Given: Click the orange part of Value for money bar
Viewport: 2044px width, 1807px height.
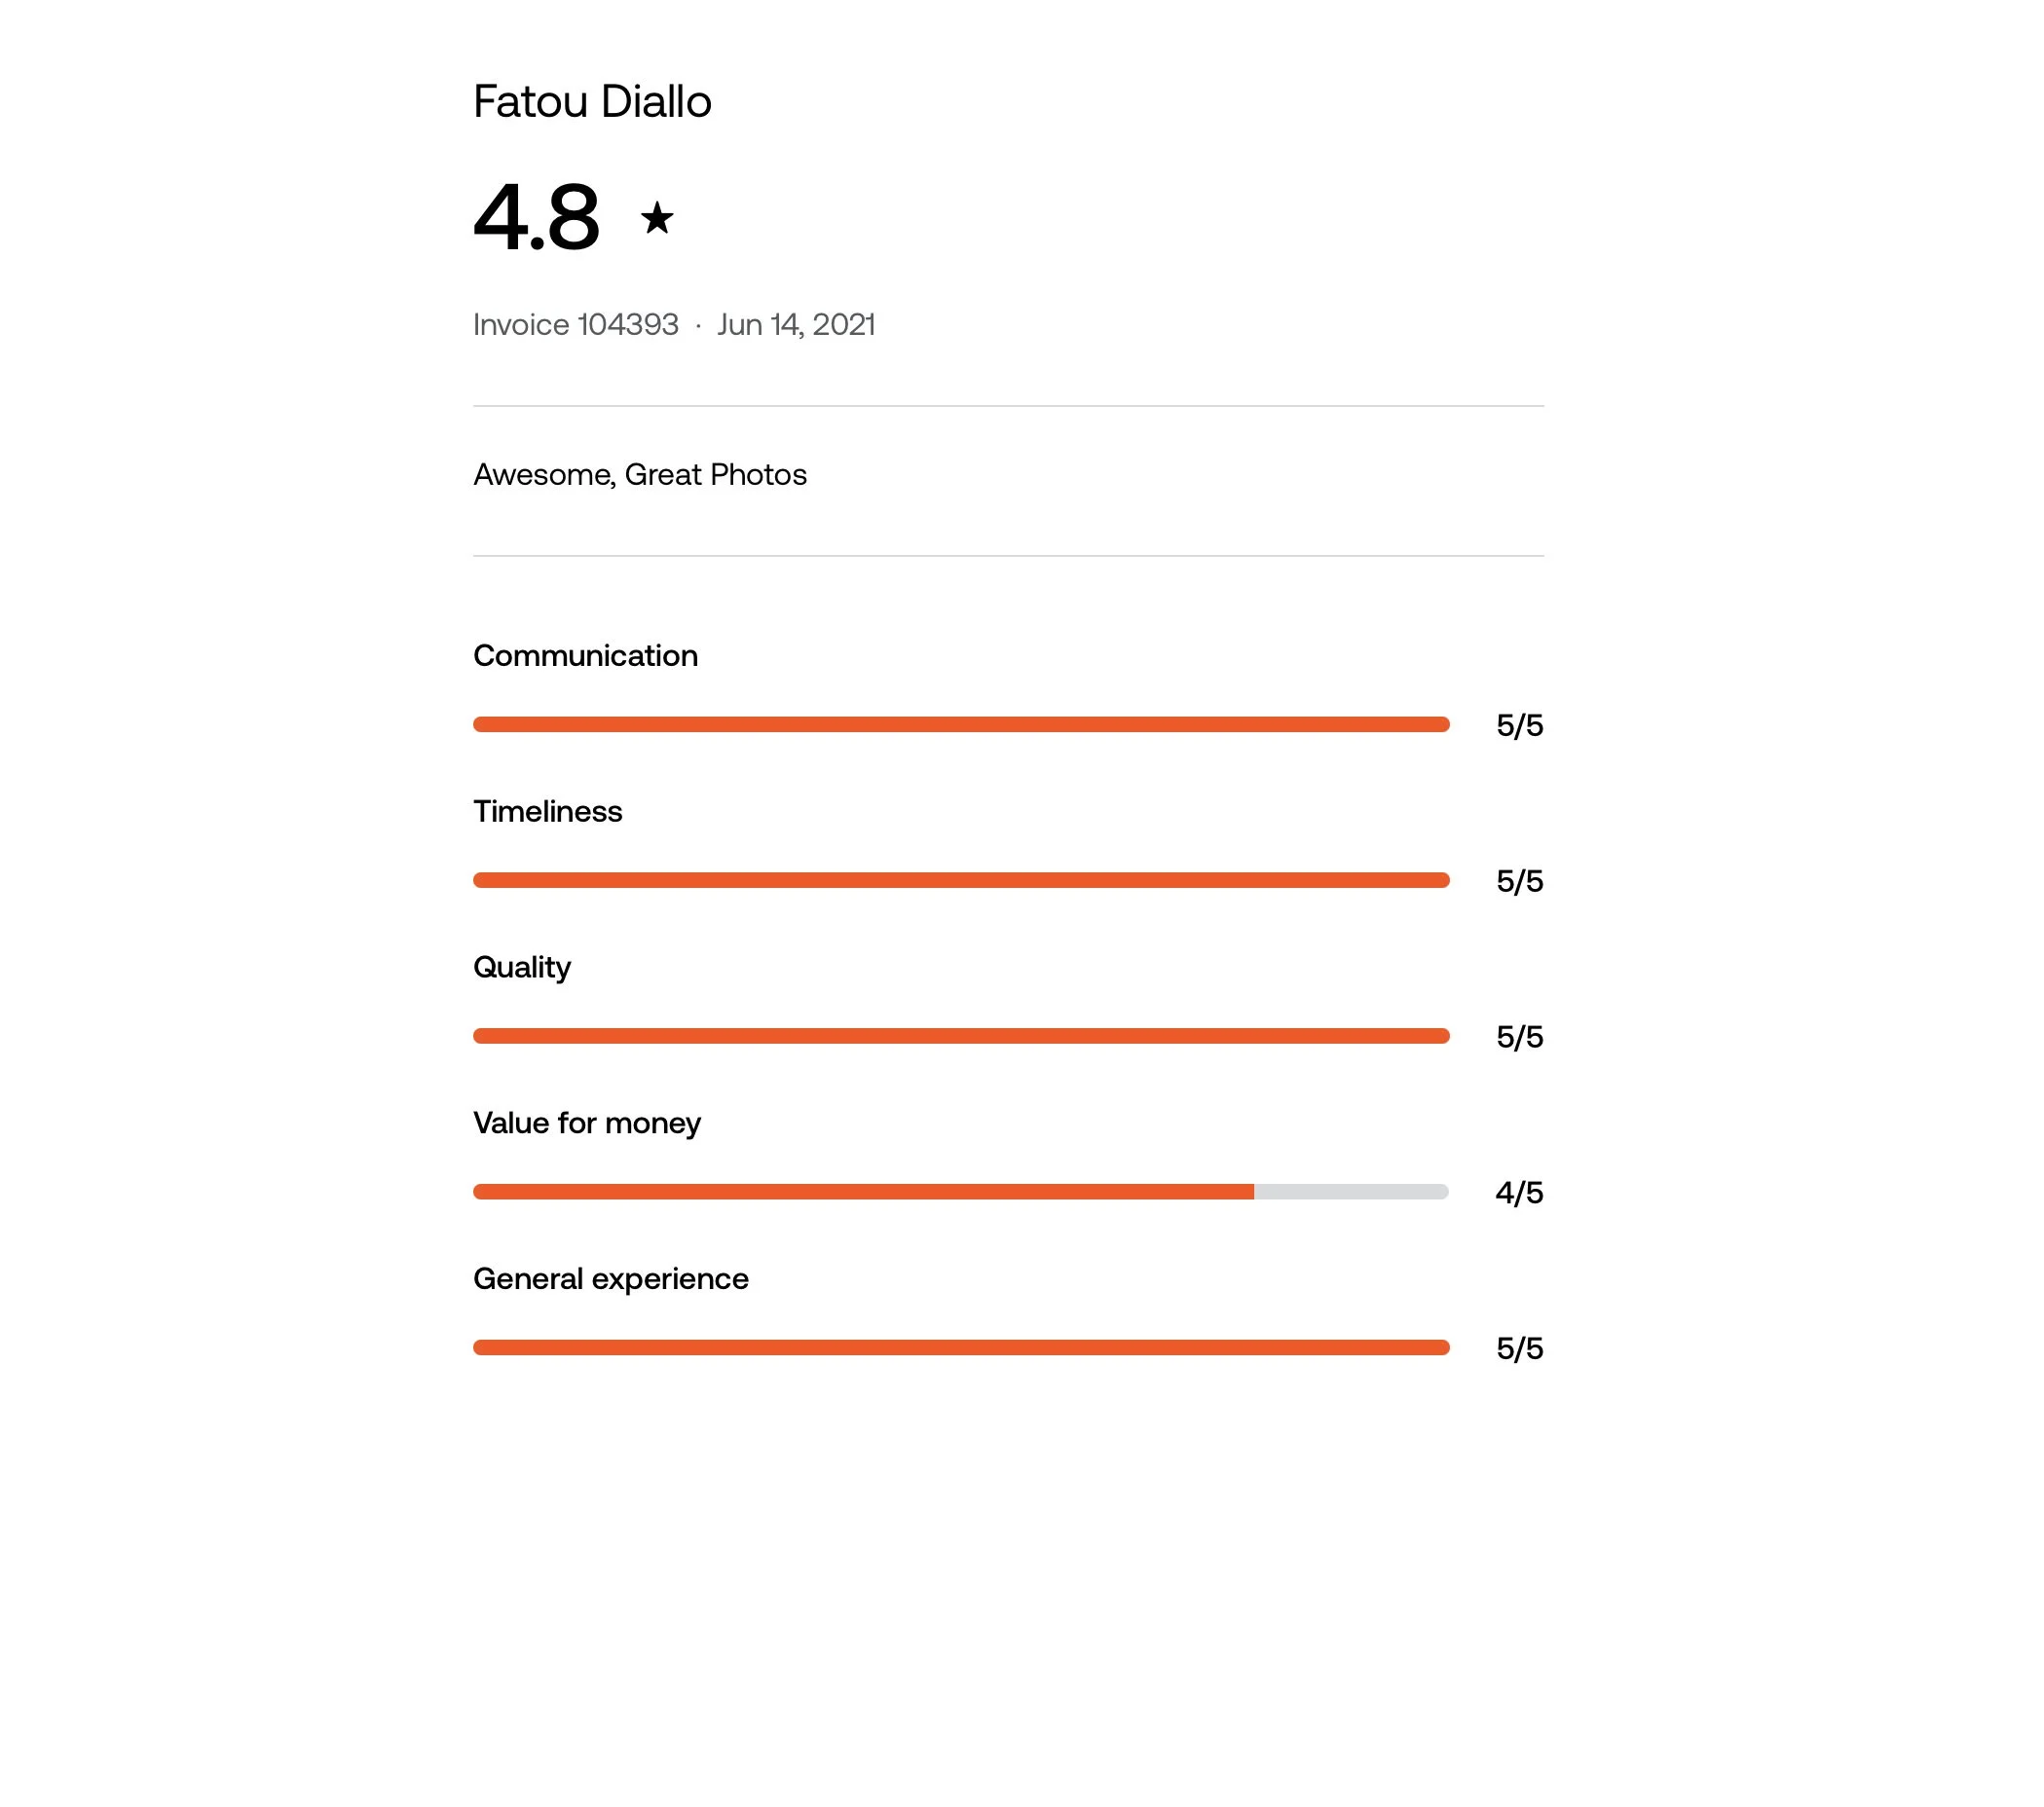Looking at the screenshot, I should (x=864, y=1192).
